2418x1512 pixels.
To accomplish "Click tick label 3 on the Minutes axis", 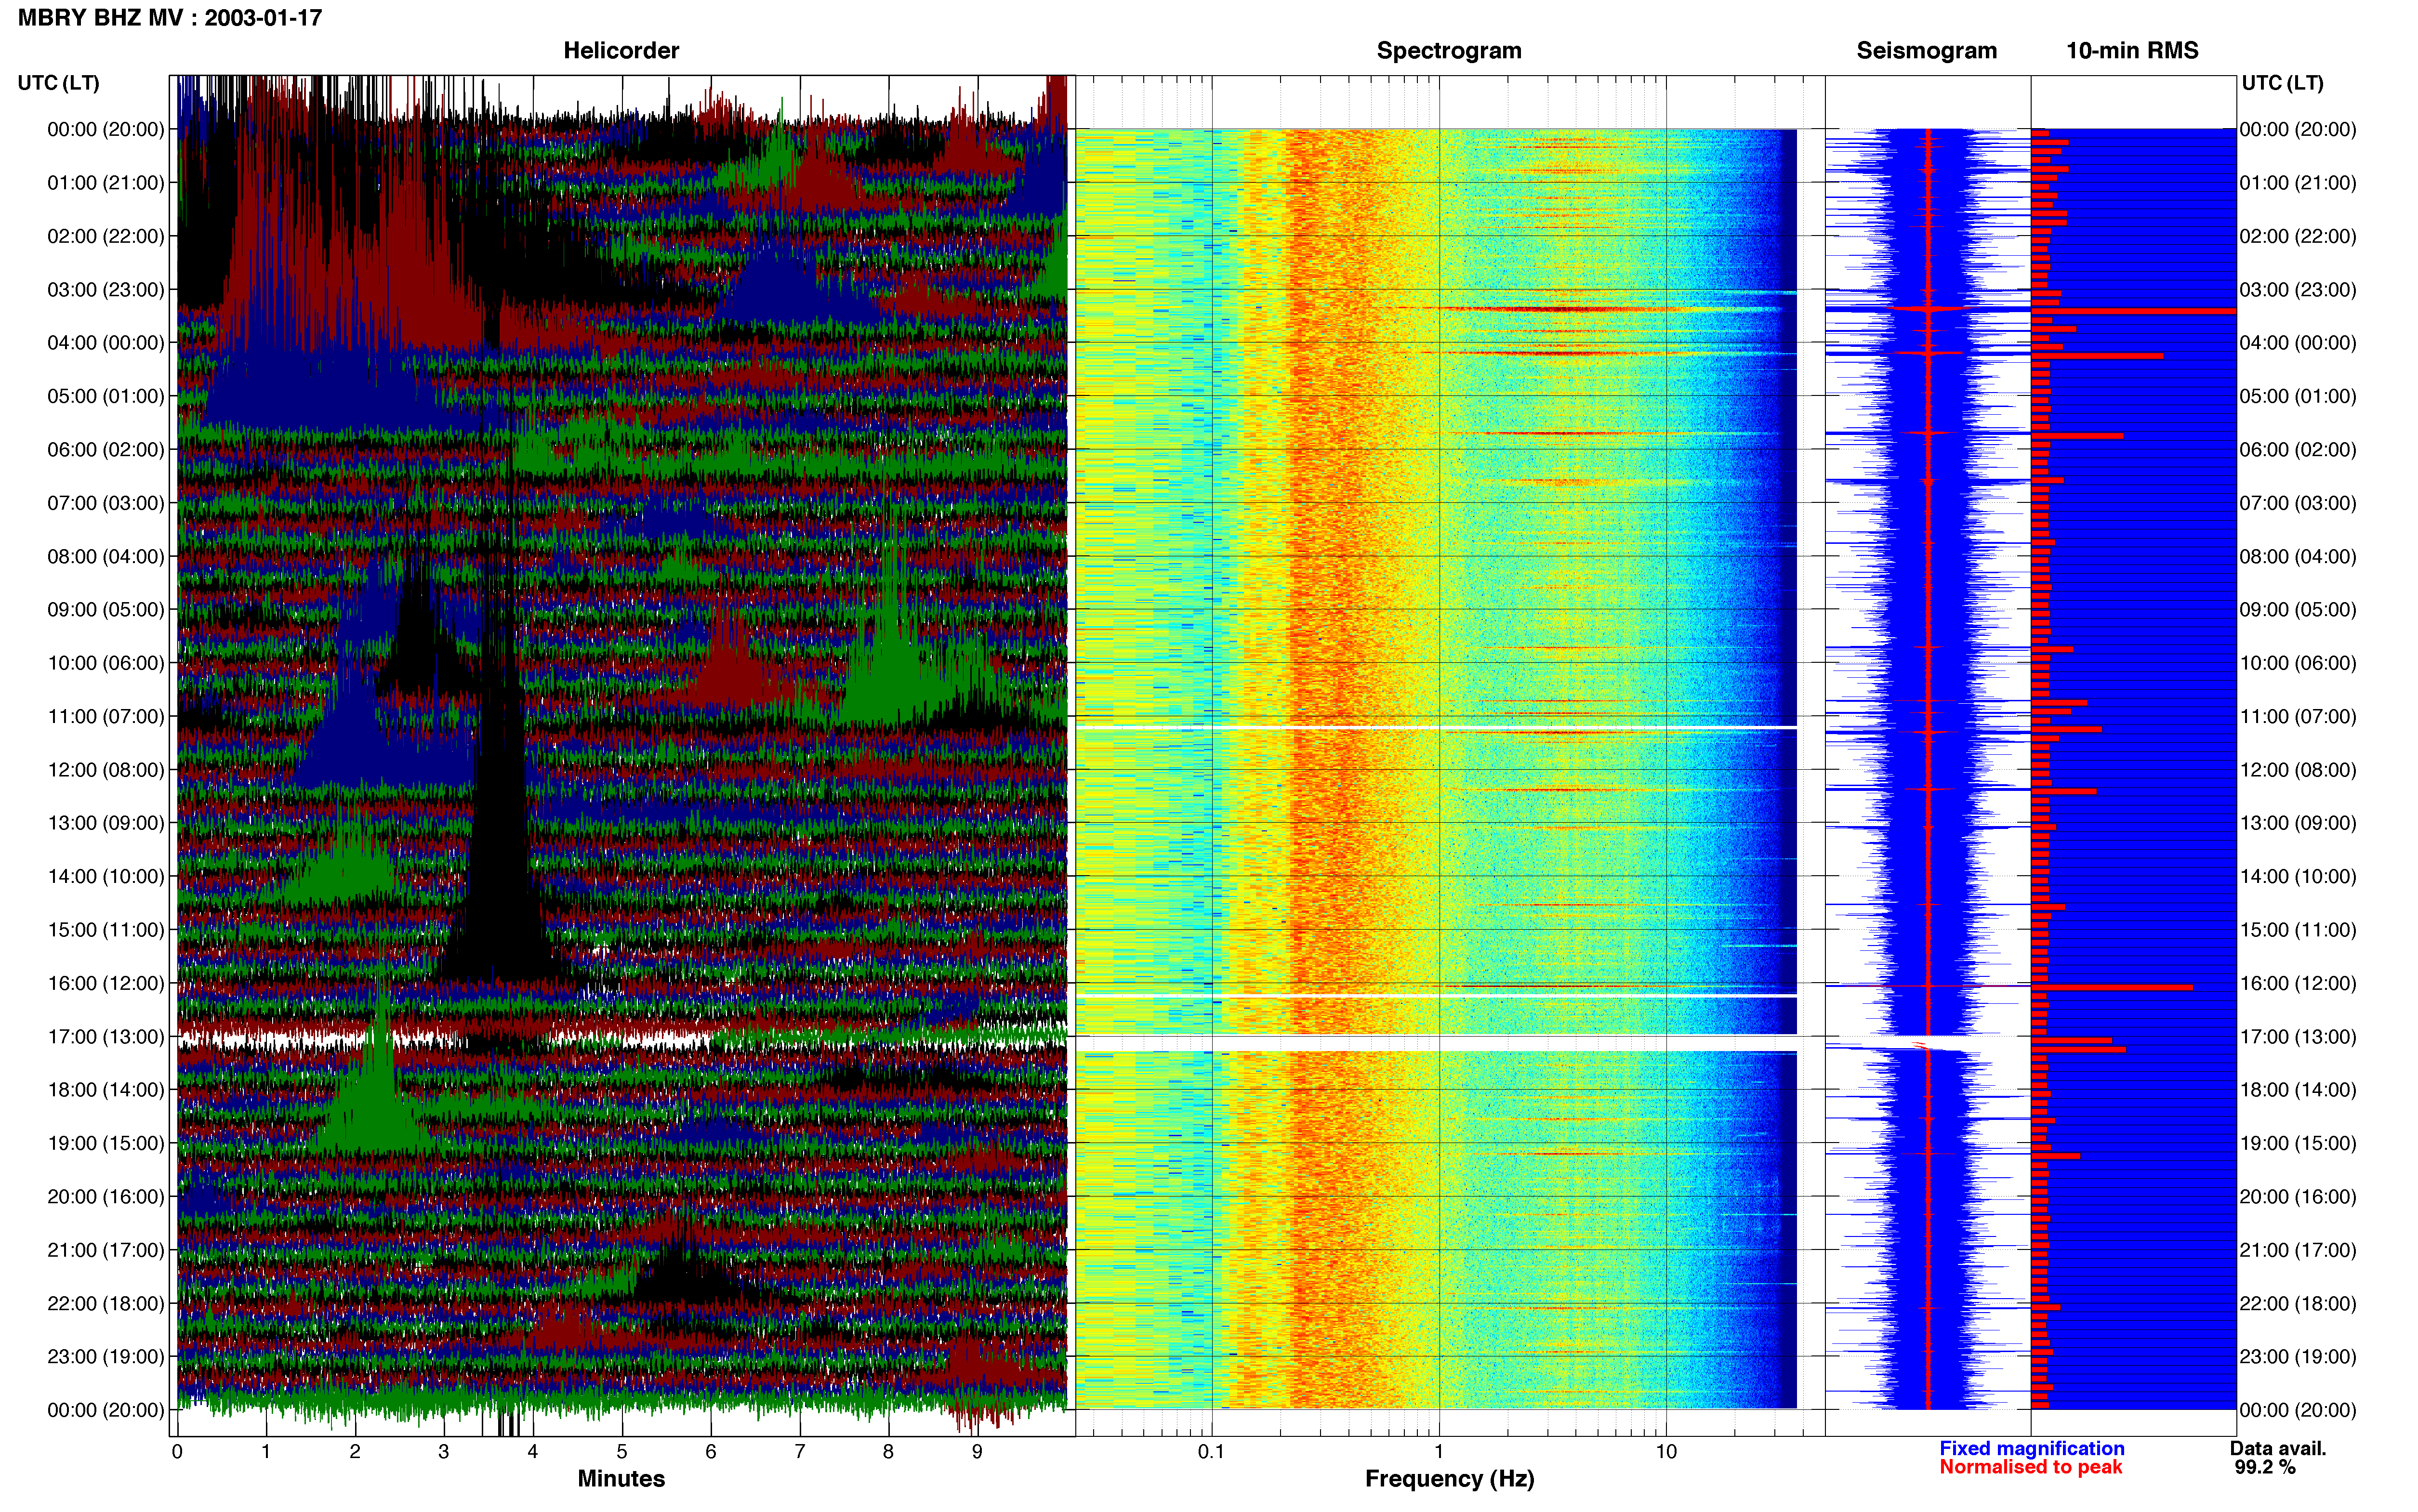I will [444, 1452].
